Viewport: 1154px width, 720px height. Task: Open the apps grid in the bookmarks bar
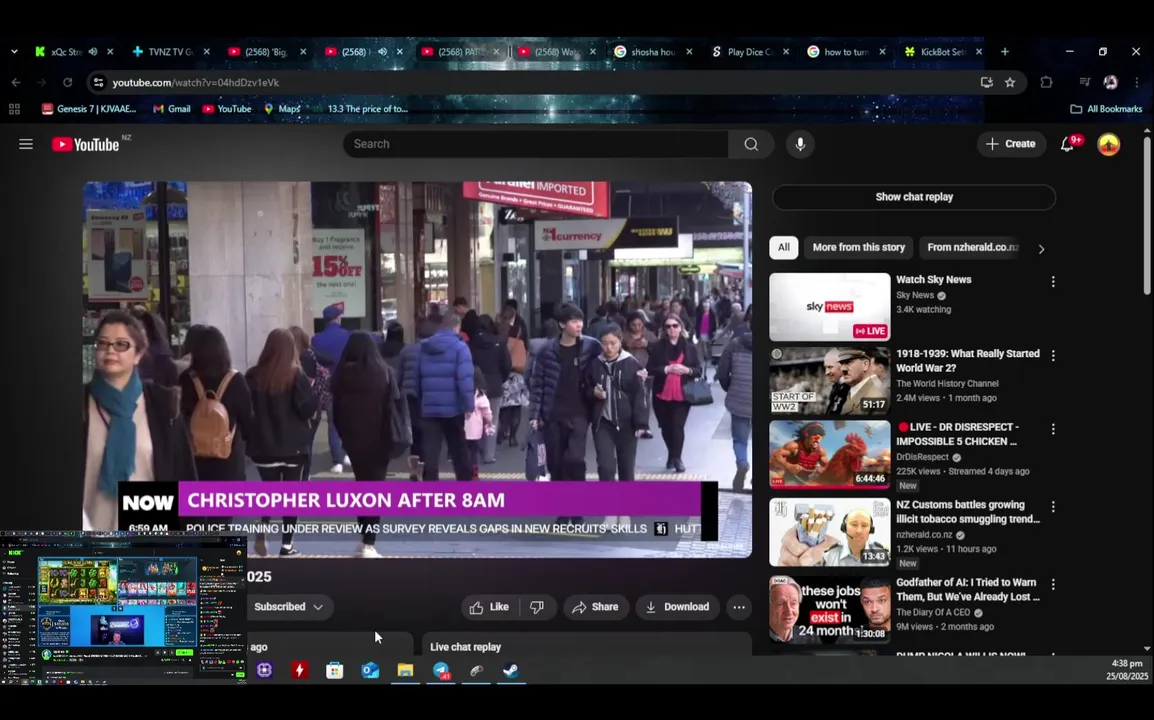(x=14, y=109)
